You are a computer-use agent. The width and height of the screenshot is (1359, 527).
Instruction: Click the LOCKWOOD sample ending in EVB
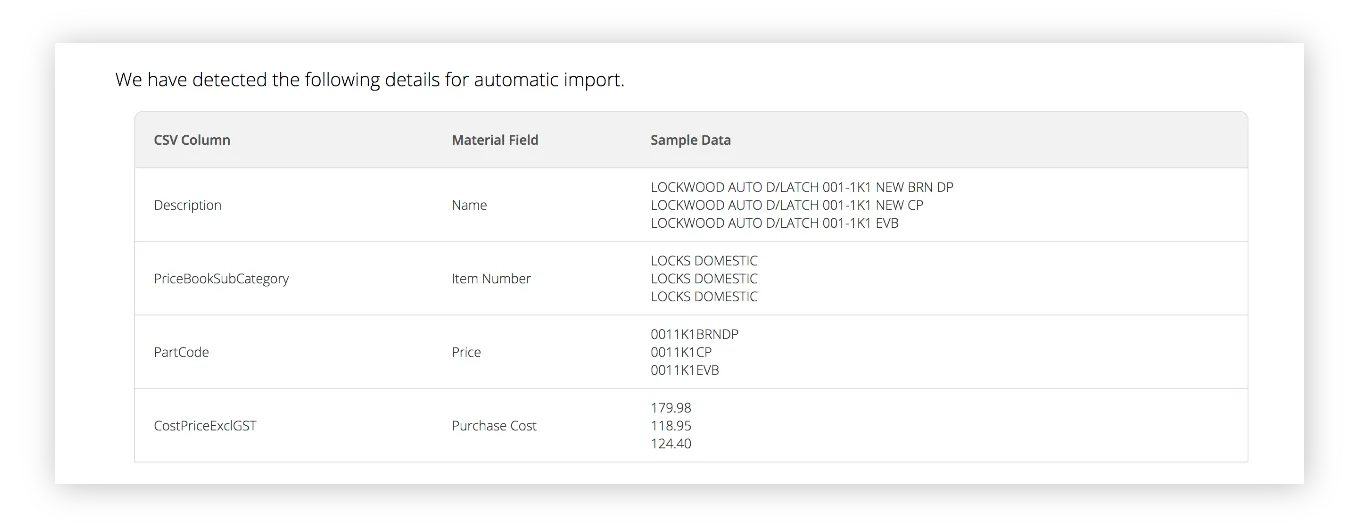(774, 223)
